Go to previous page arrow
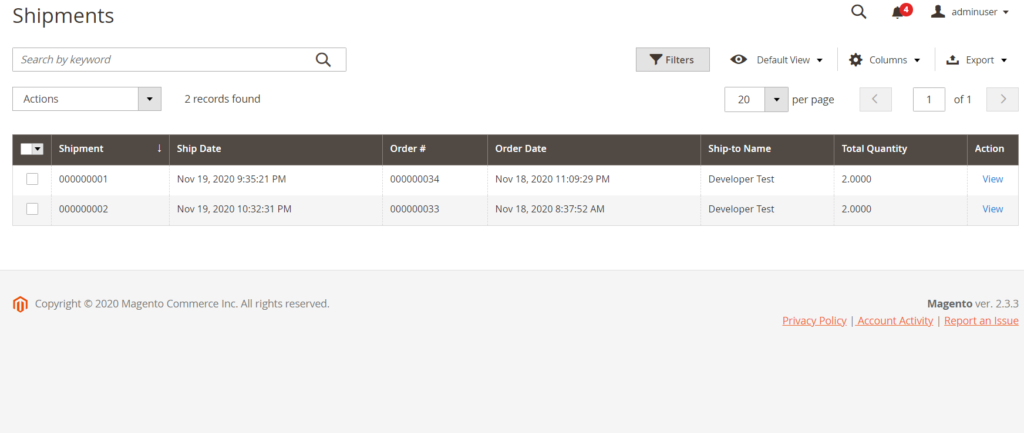 click(x=875, y=99)
